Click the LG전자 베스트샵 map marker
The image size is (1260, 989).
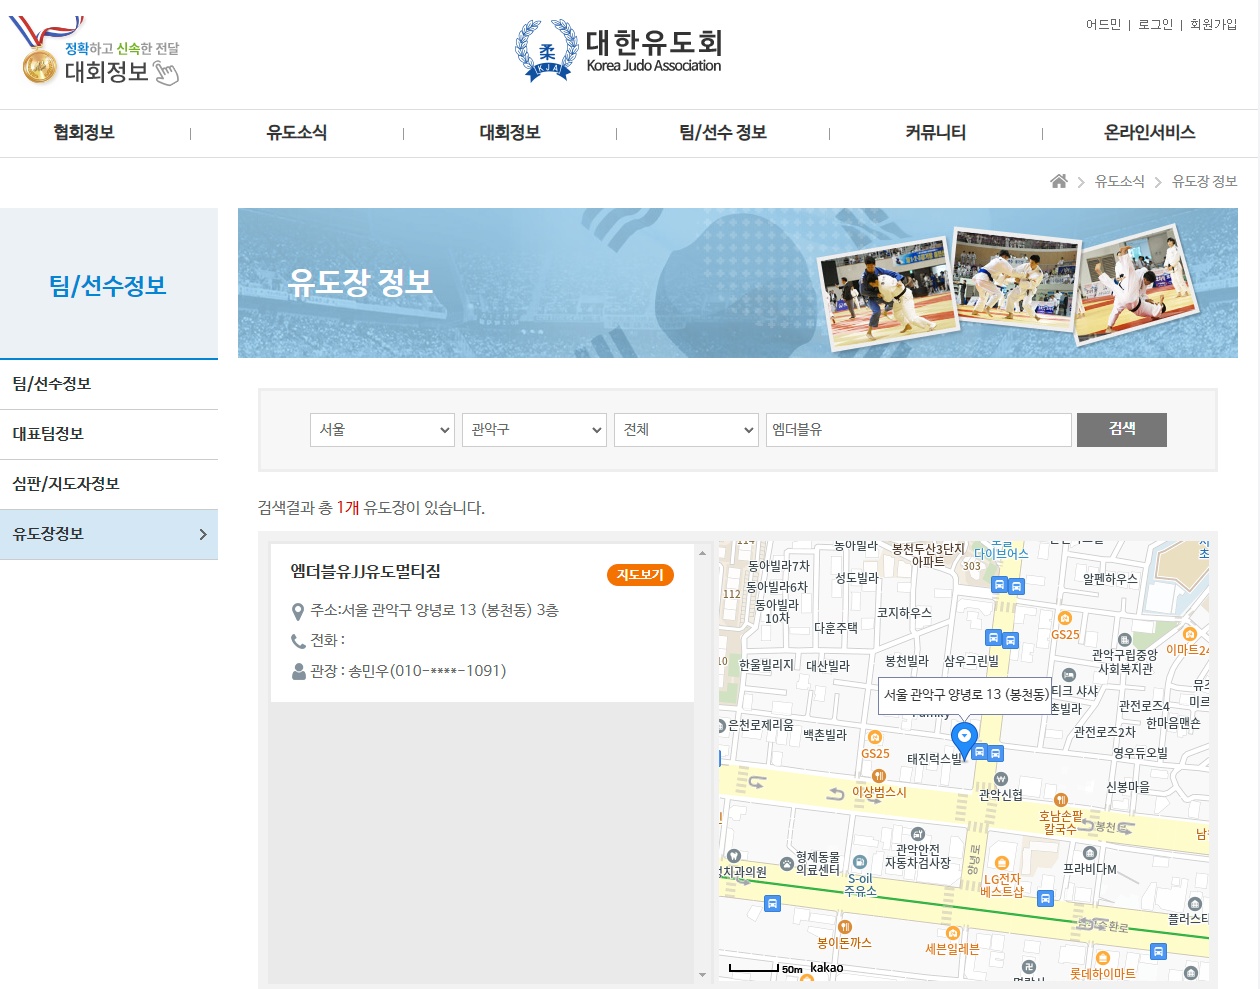pyautogui.click(x=1002, y=863)
